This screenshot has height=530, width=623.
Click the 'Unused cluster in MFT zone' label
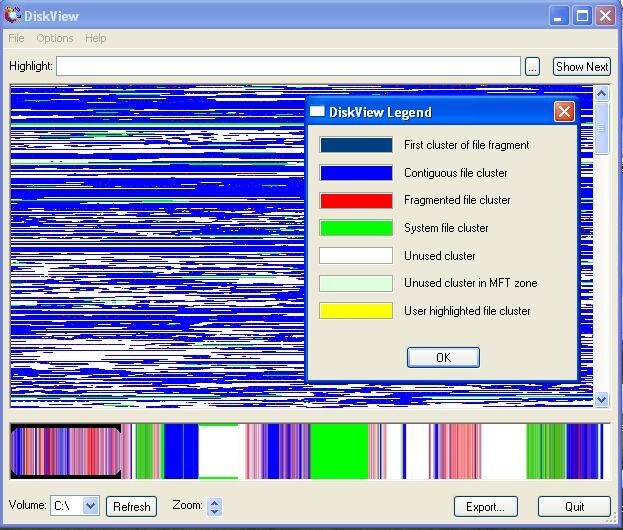pos(470,283)
